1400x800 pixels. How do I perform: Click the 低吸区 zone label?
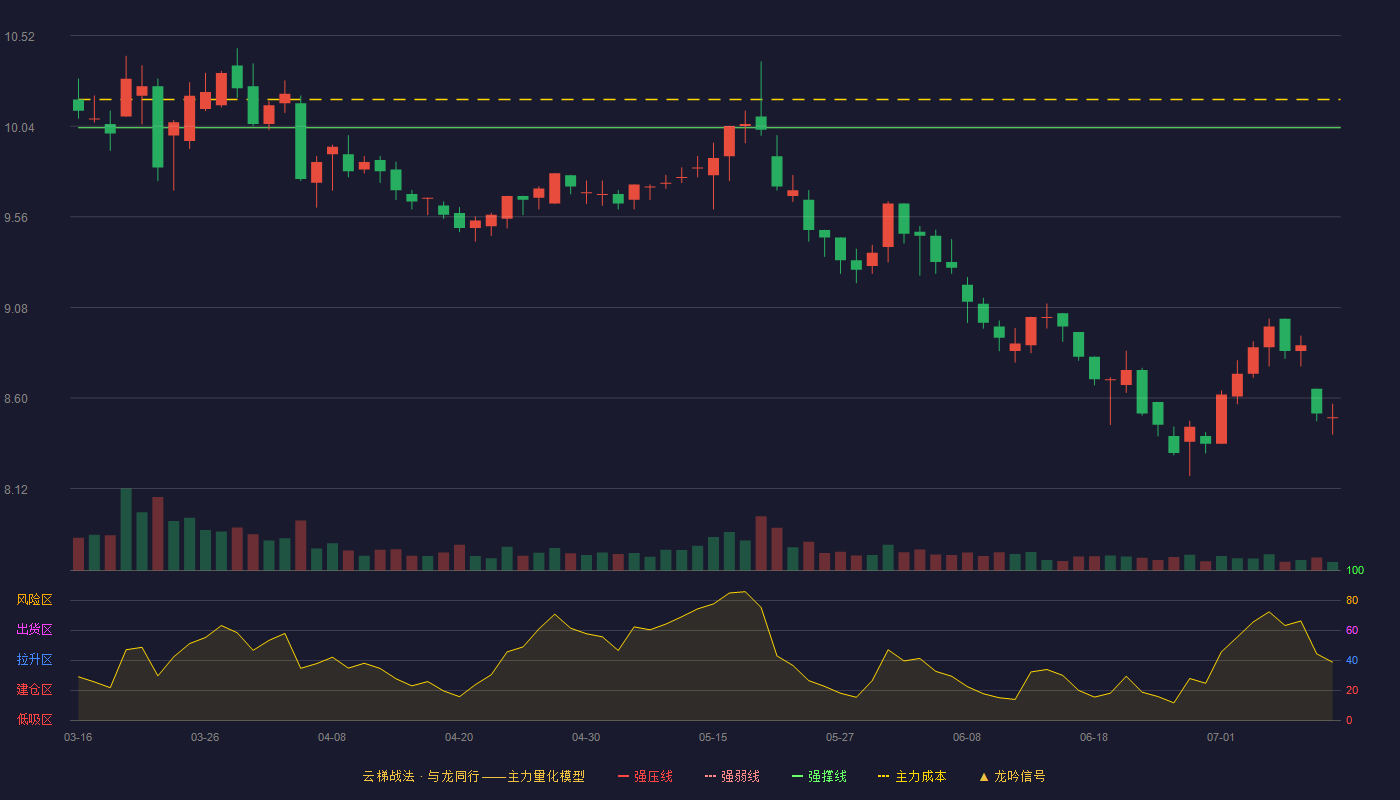coord(34,720)
